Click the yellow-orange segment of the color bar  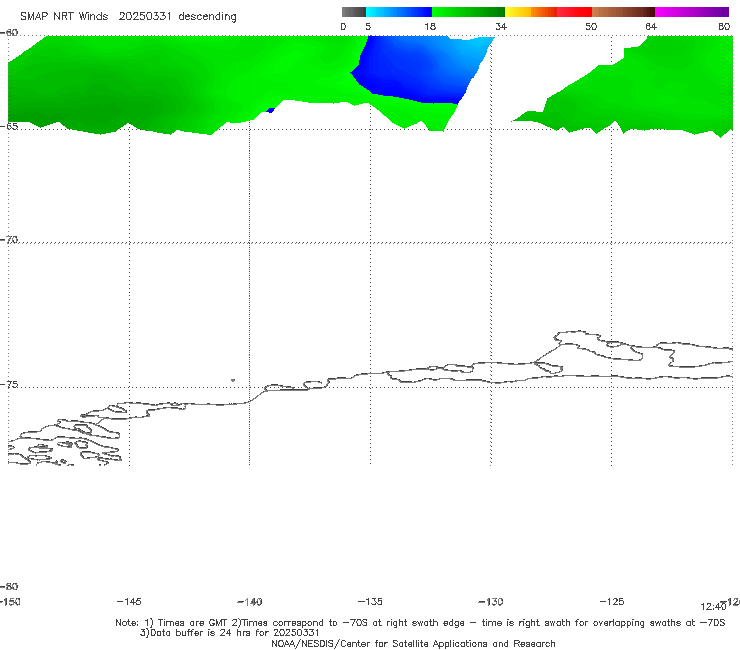(531, 12)
